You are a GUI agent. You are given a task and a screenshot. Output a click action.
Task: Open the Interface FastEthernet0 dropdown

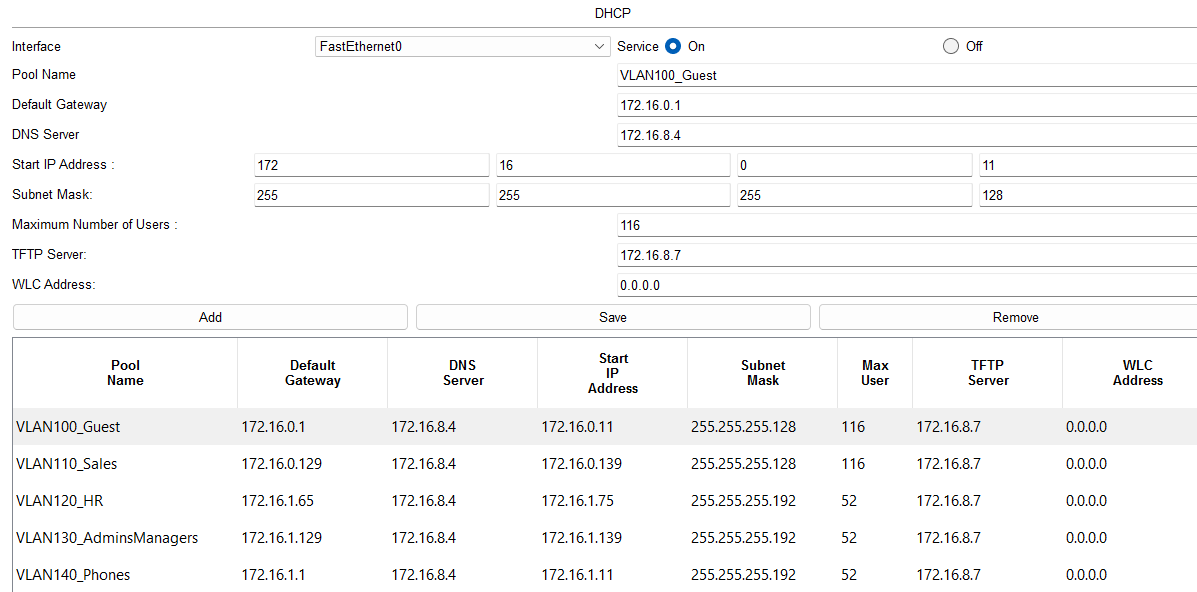coord(462,47)
